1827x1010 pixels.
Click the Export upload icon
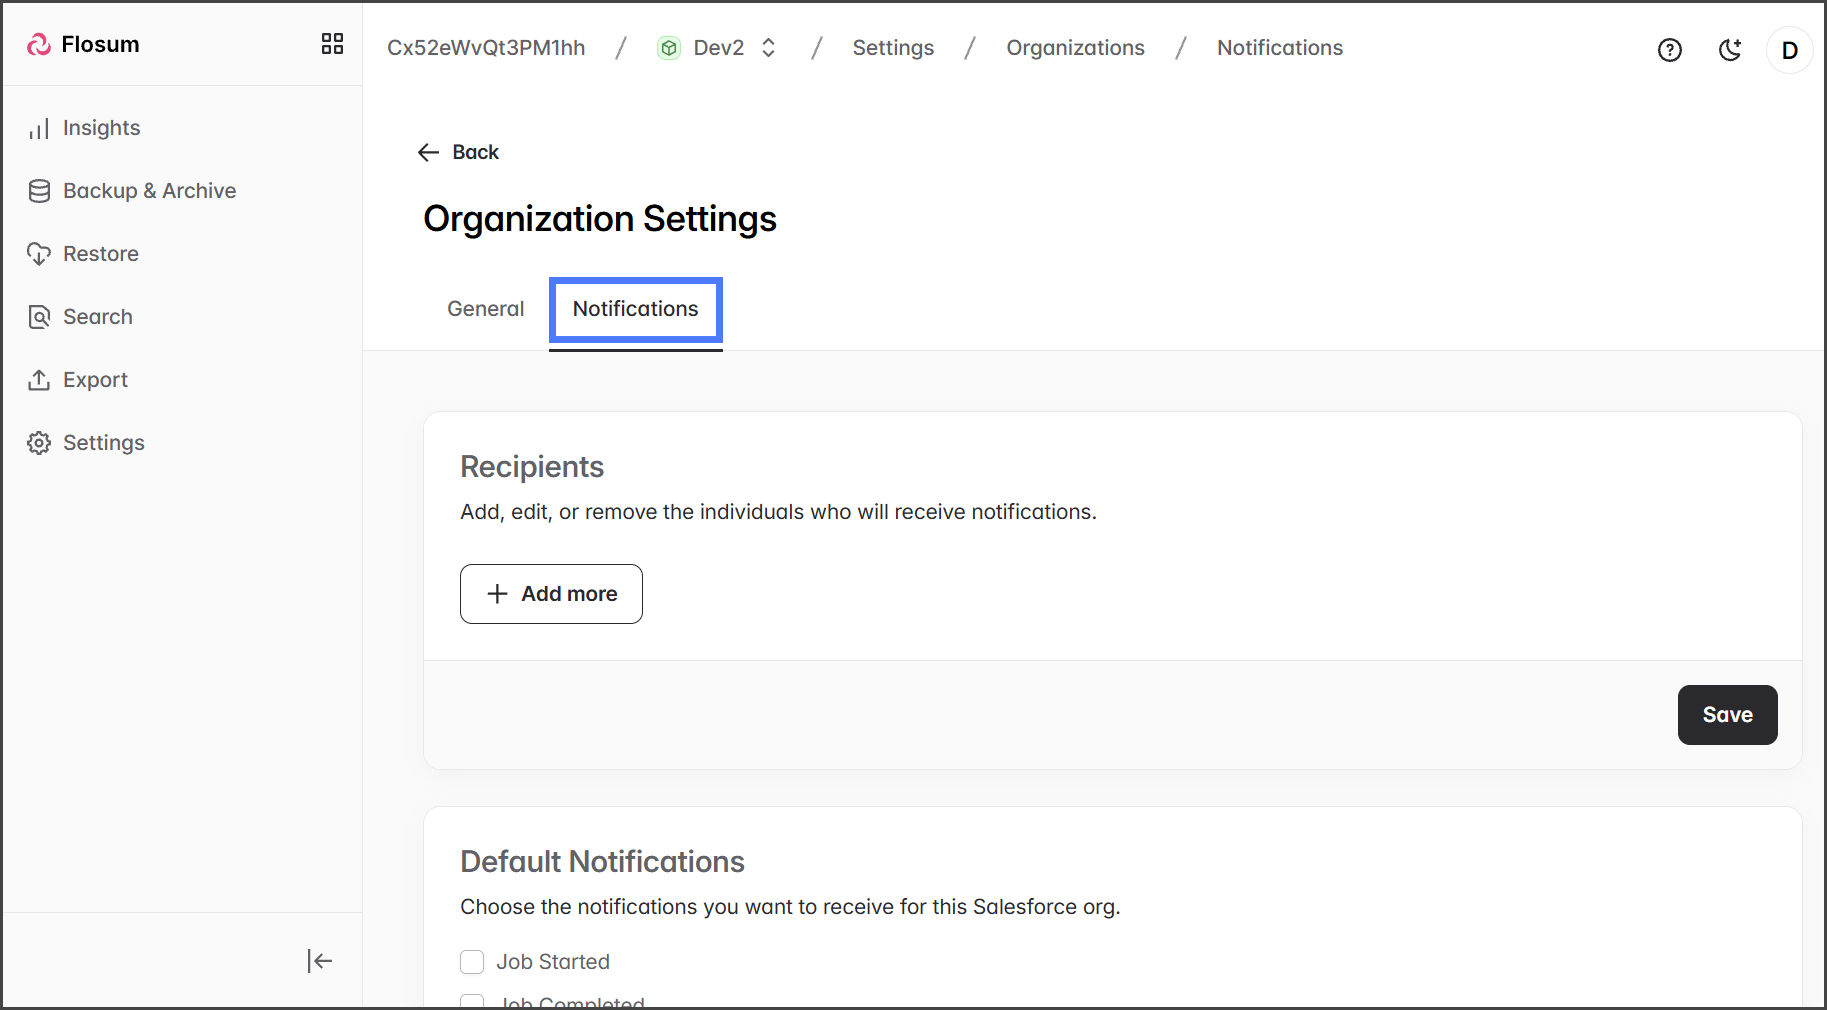pyautogui.click(x=39, y=380)
